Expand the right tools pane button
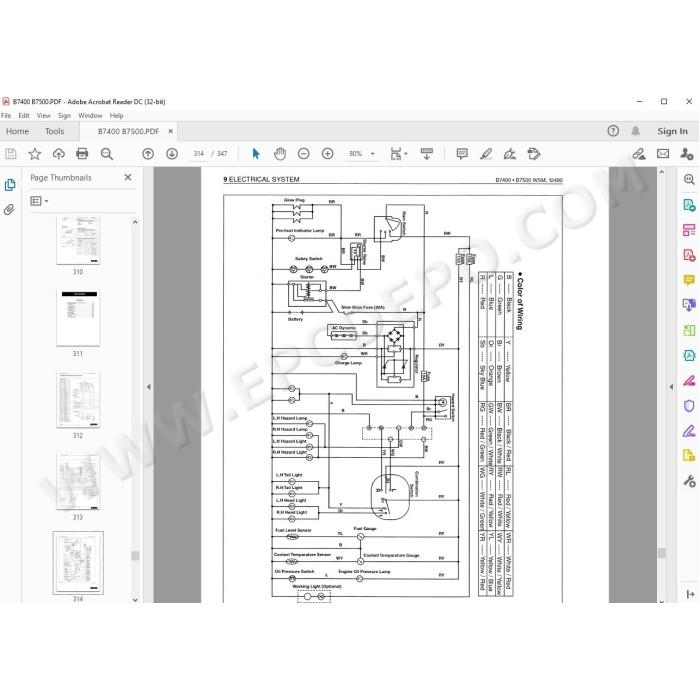The image size is (700, 700). point(690,594)
